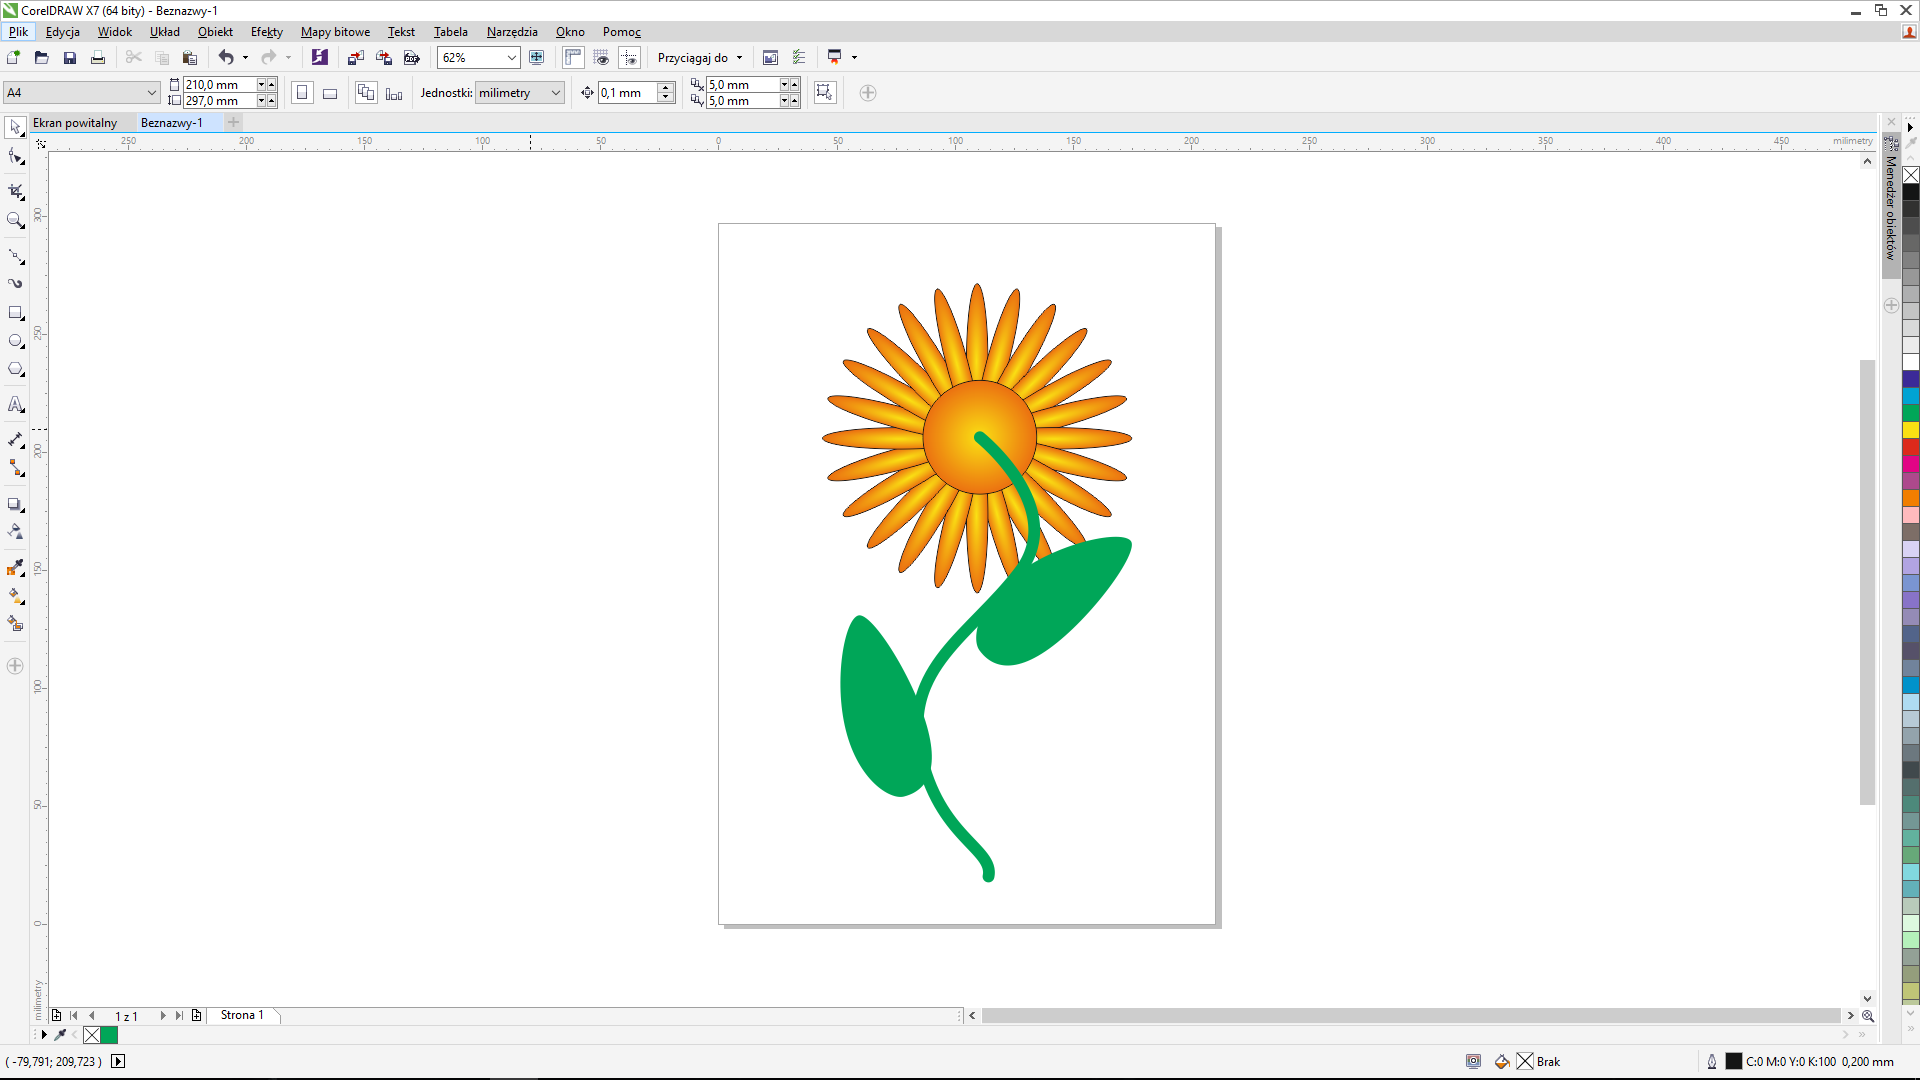Select the Zoom tool in toolbox

click(x=15, y=220)
